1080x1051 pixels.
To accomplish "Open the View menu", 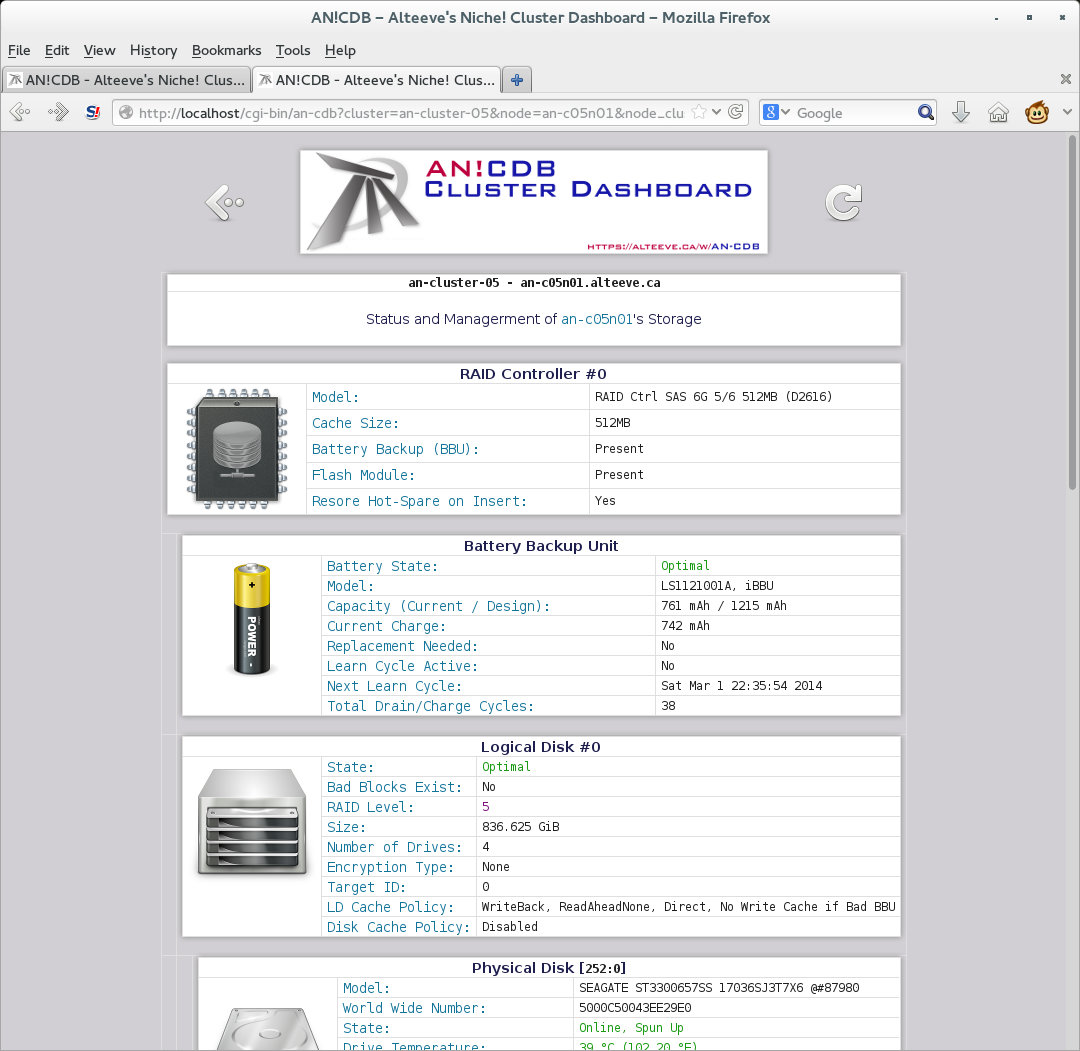I will click(99, 50).
